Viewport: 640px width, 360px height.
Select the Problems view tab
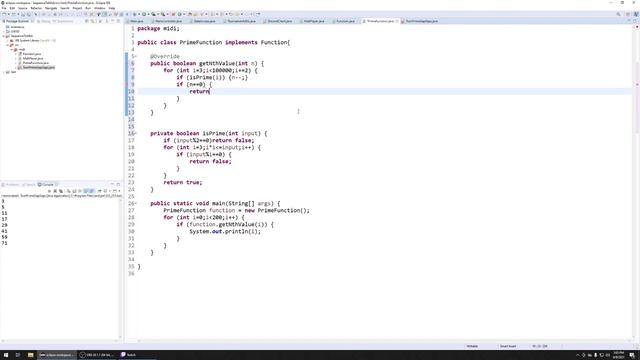click(11, 184)
